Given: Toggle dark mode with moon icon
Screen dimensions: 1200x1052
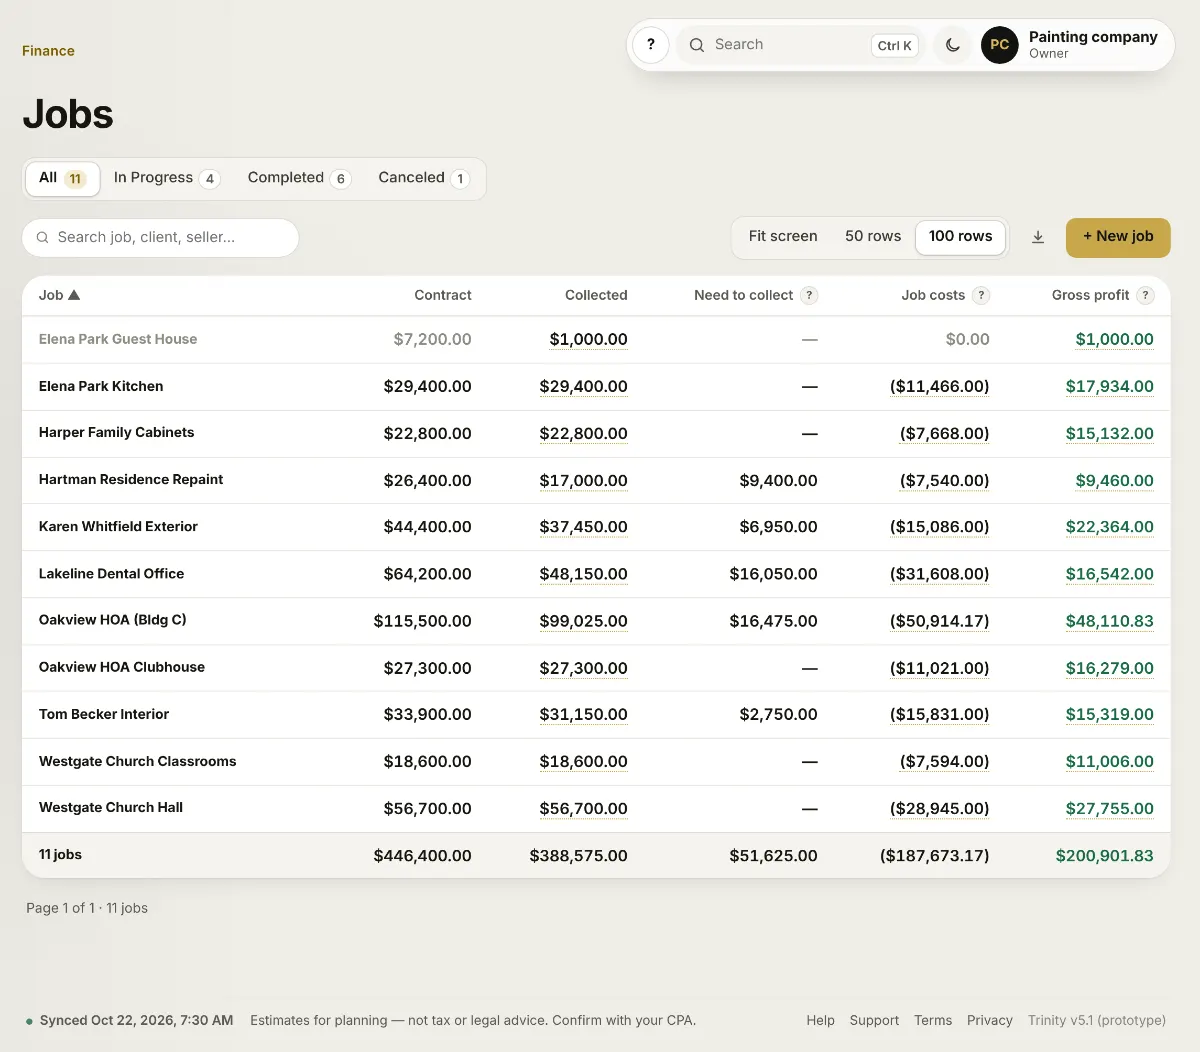Looking at the screenshot, I should pyautogui.click(x=953, y=45).
